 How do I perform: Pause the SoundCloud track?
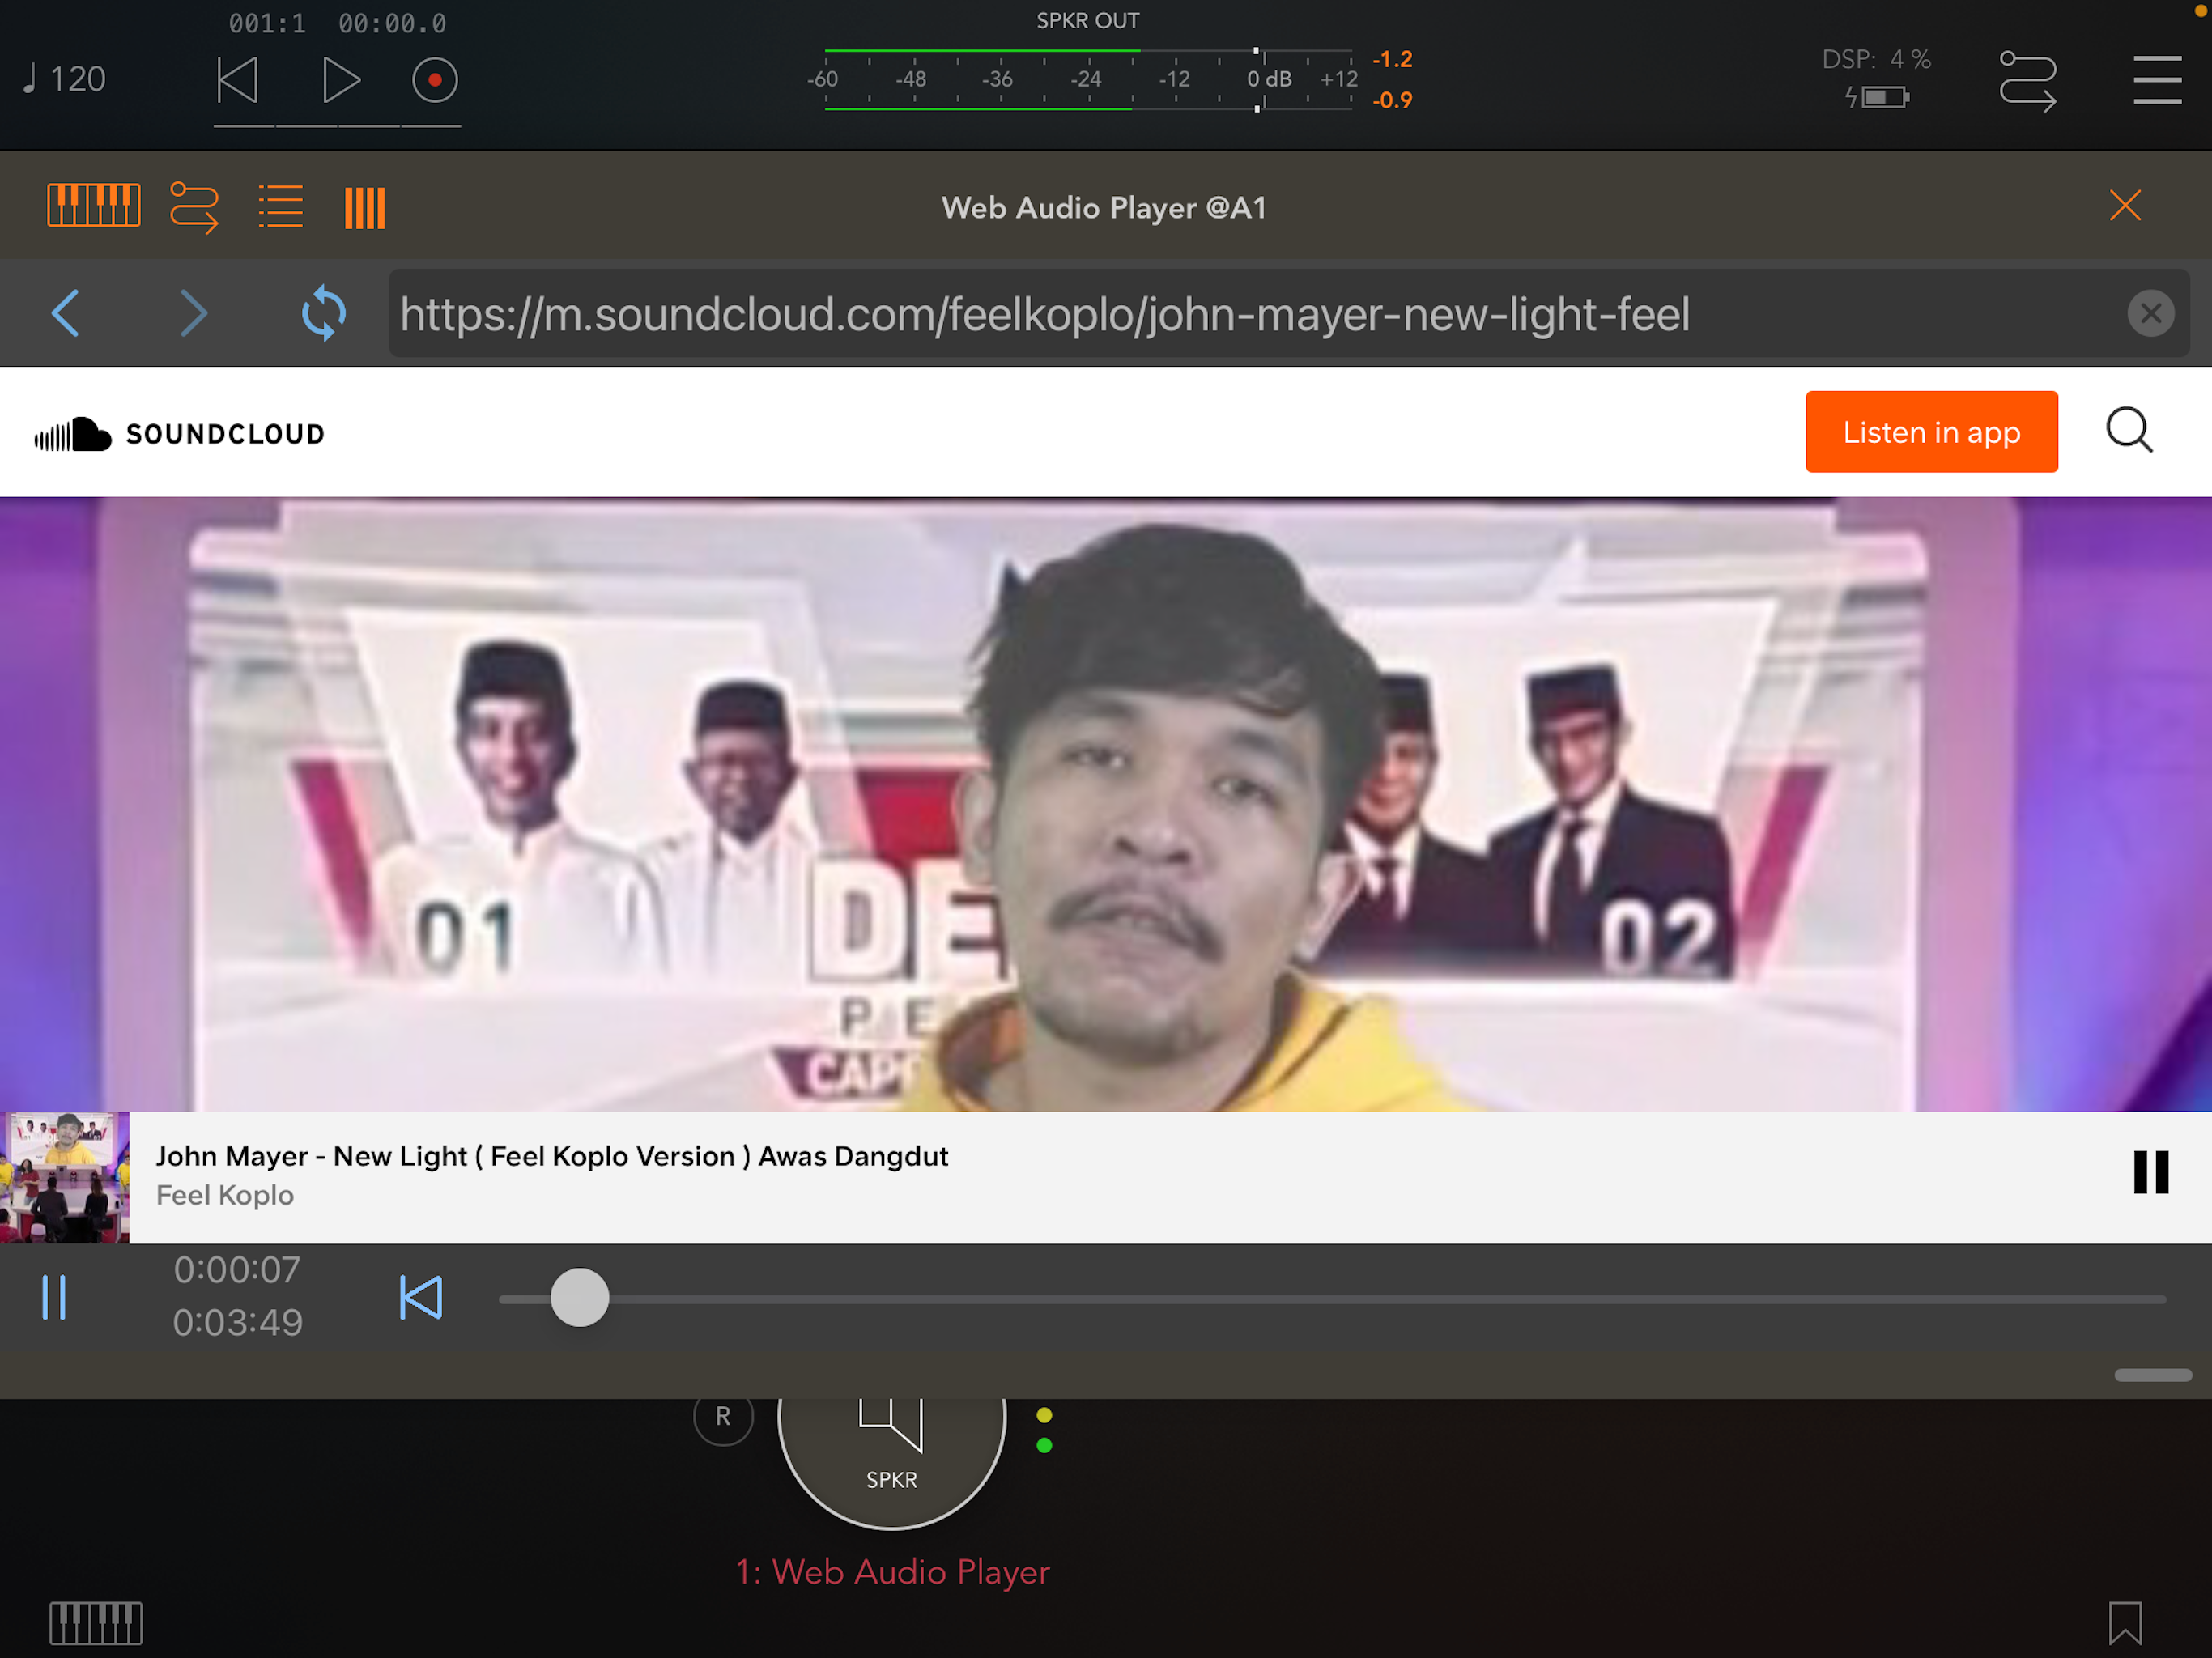tap(2150, 1172)
